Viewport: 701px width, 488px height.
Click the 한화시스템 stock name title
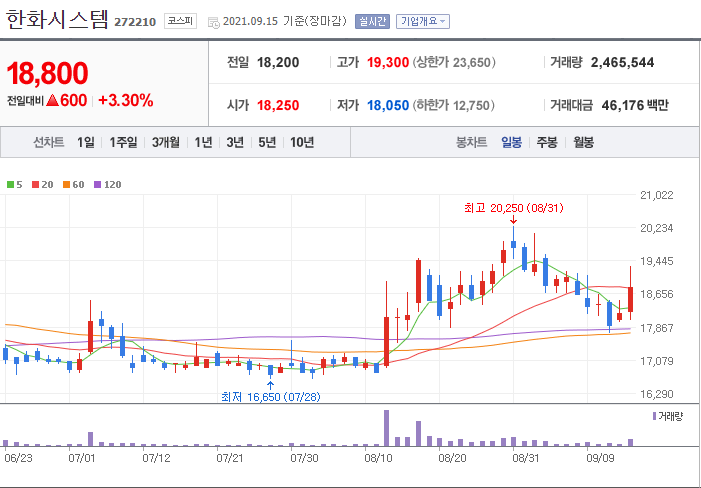pyautogui.click(x=57, y=20)
